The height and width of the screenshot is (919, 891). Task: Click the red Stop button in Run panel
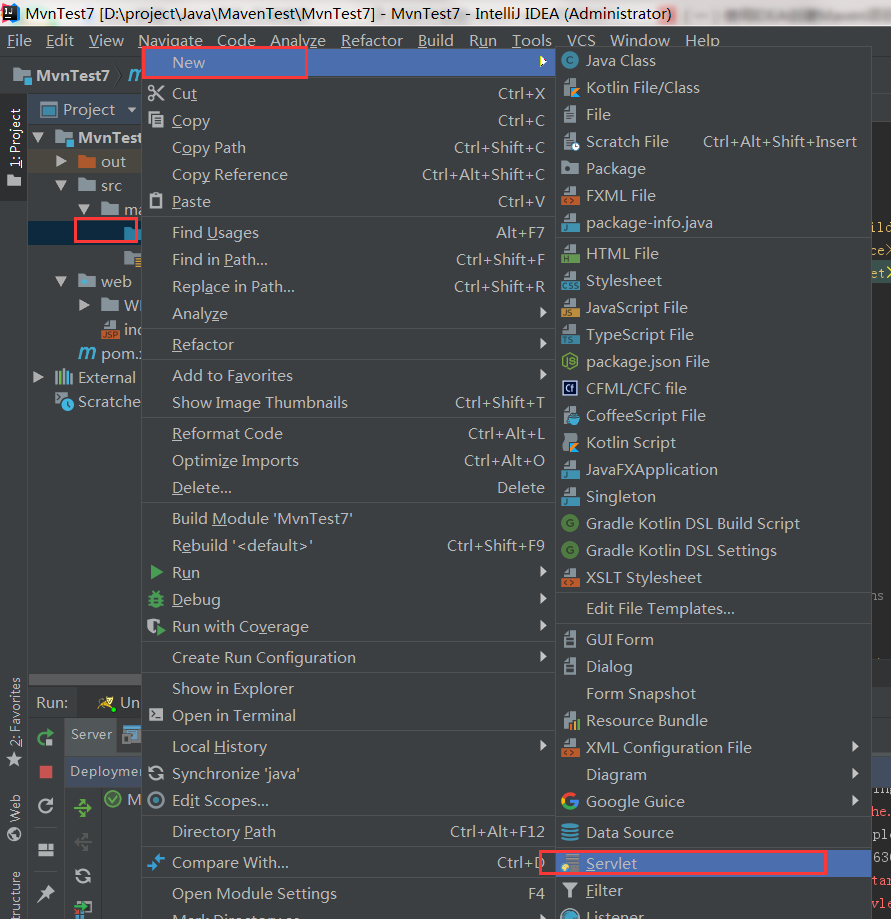(x=46, y=771)
